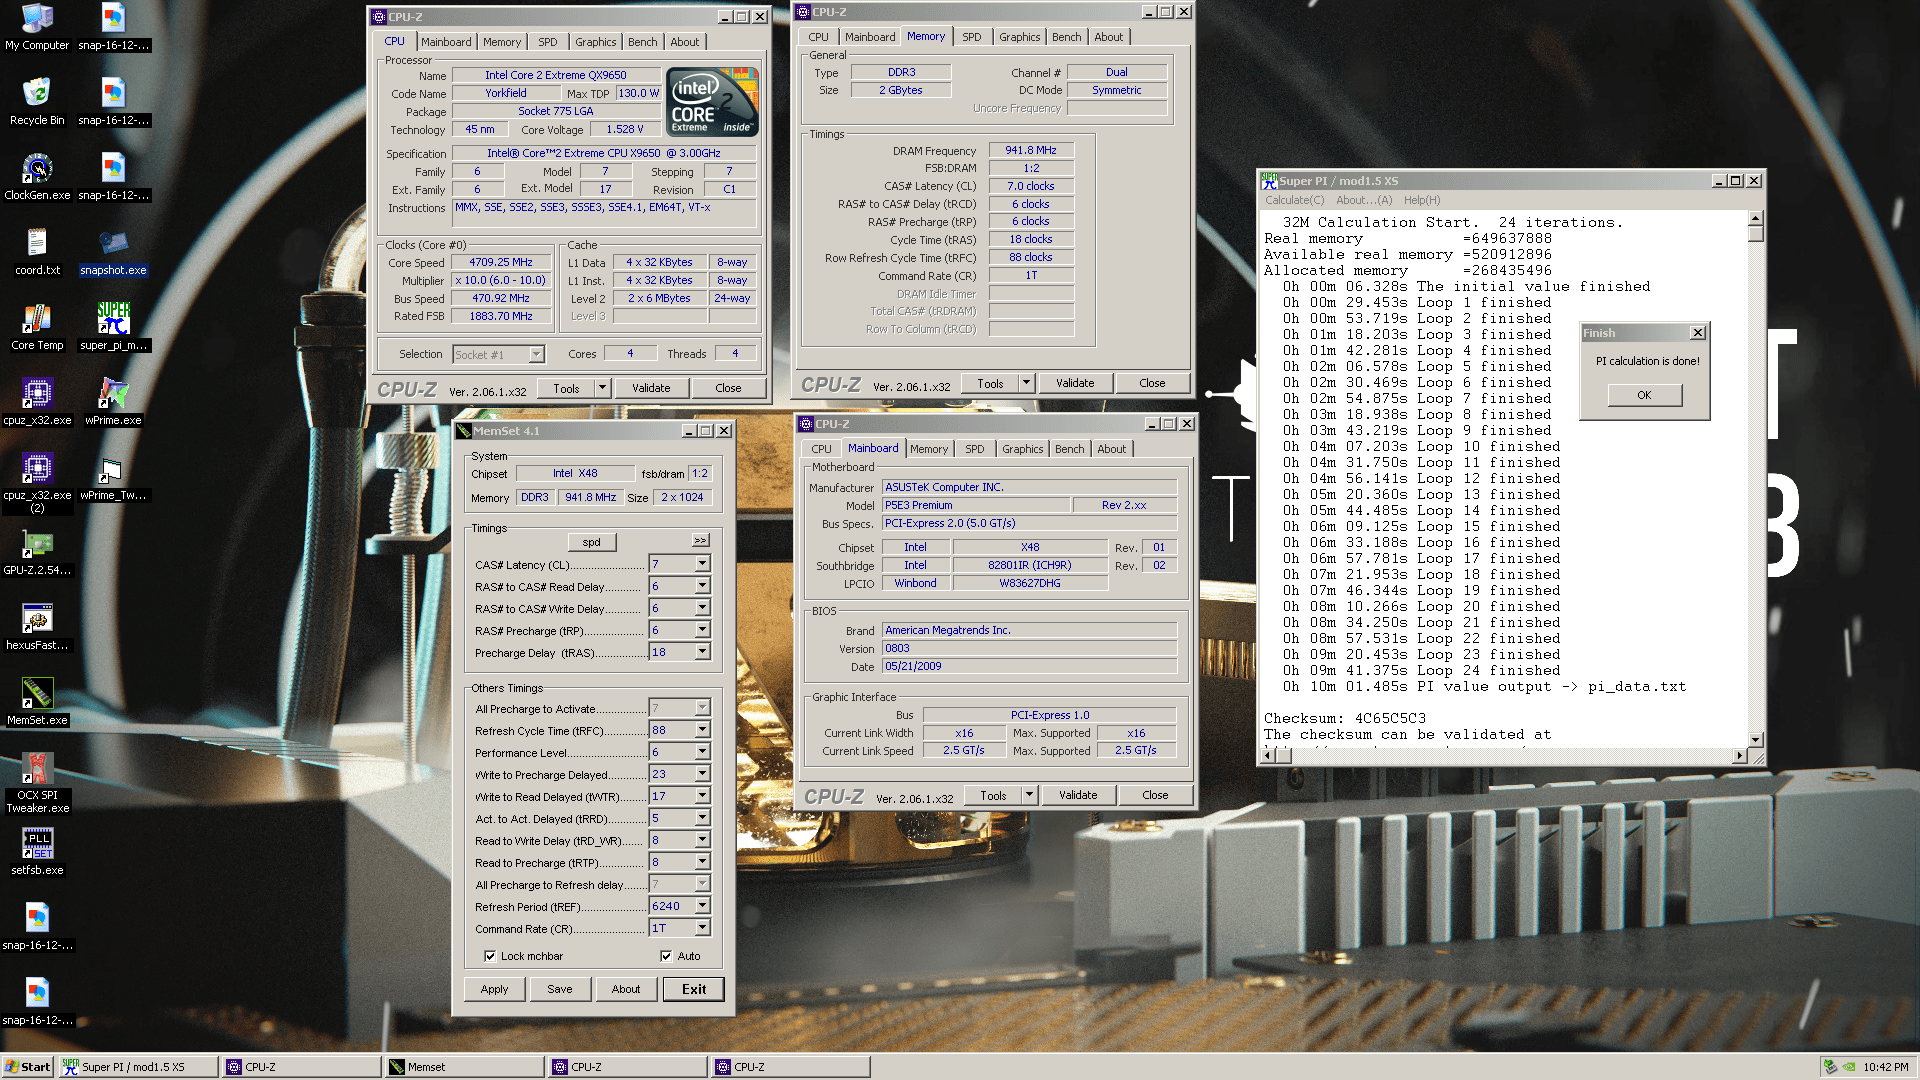Open OCX SPI Tweaker.exe icon

(37, 783)
